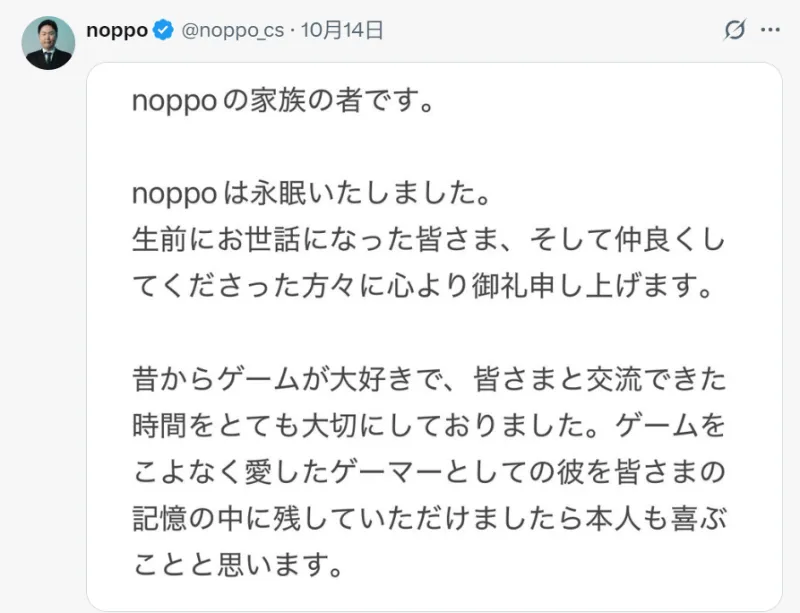Open noppo's profile picture
Screen dimensions: 800x613
click(49, 43)
